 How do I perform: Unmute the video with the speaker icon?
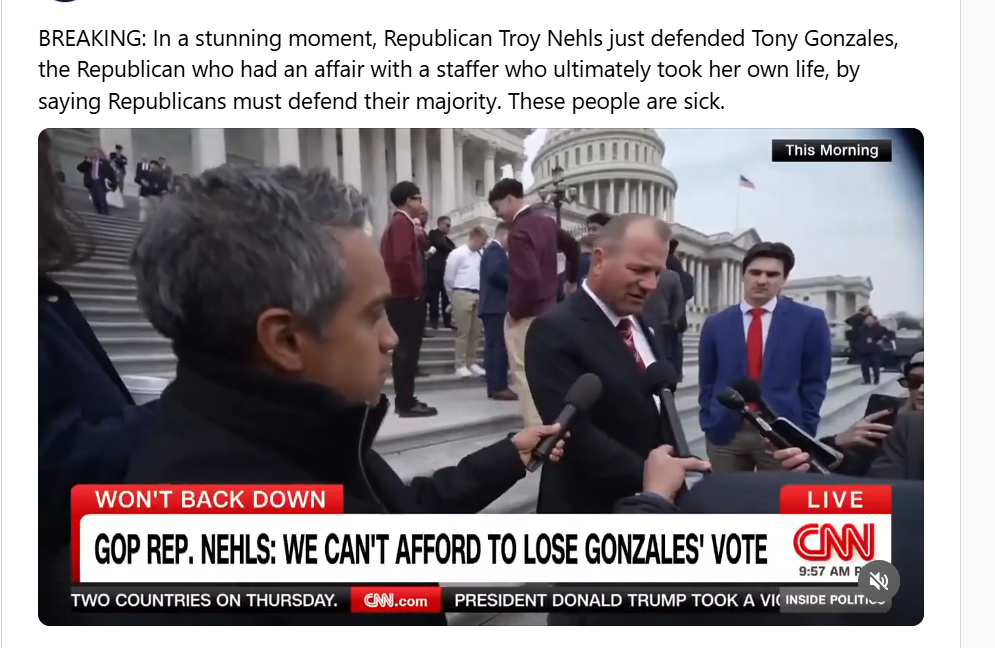pyautogui.click(x=879, y=581)
